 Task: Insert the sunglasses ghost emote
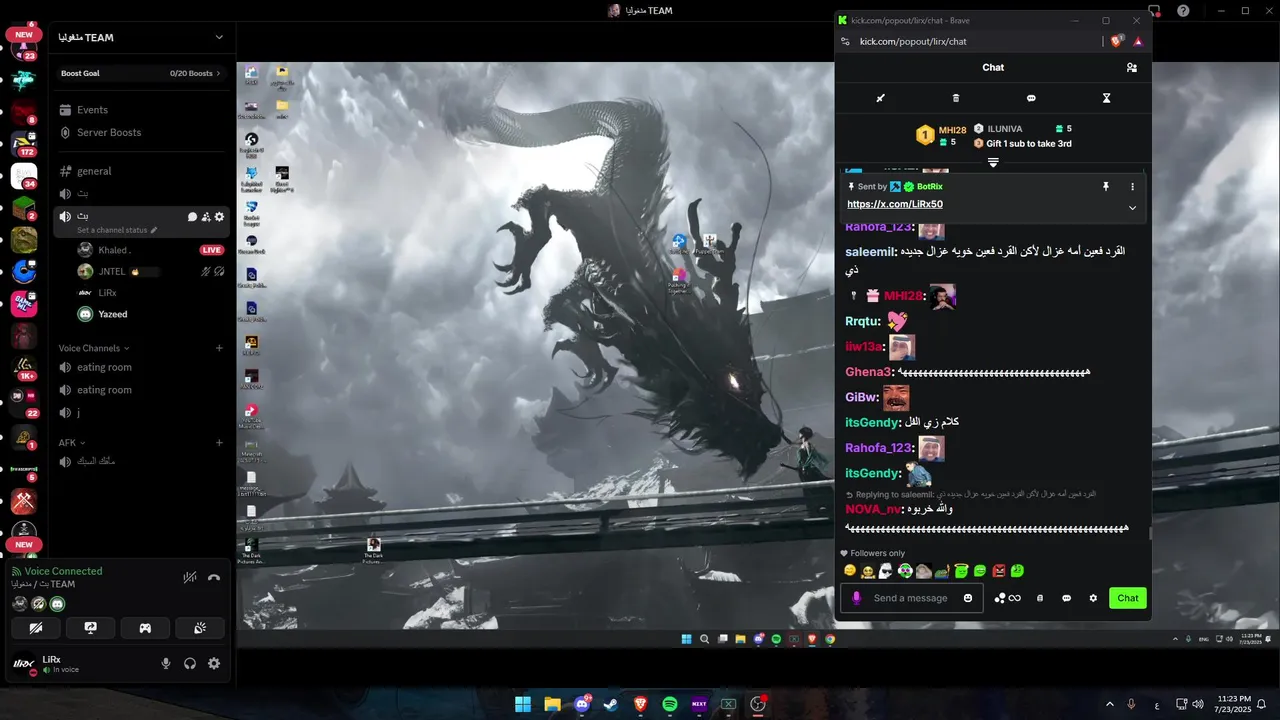886,571
